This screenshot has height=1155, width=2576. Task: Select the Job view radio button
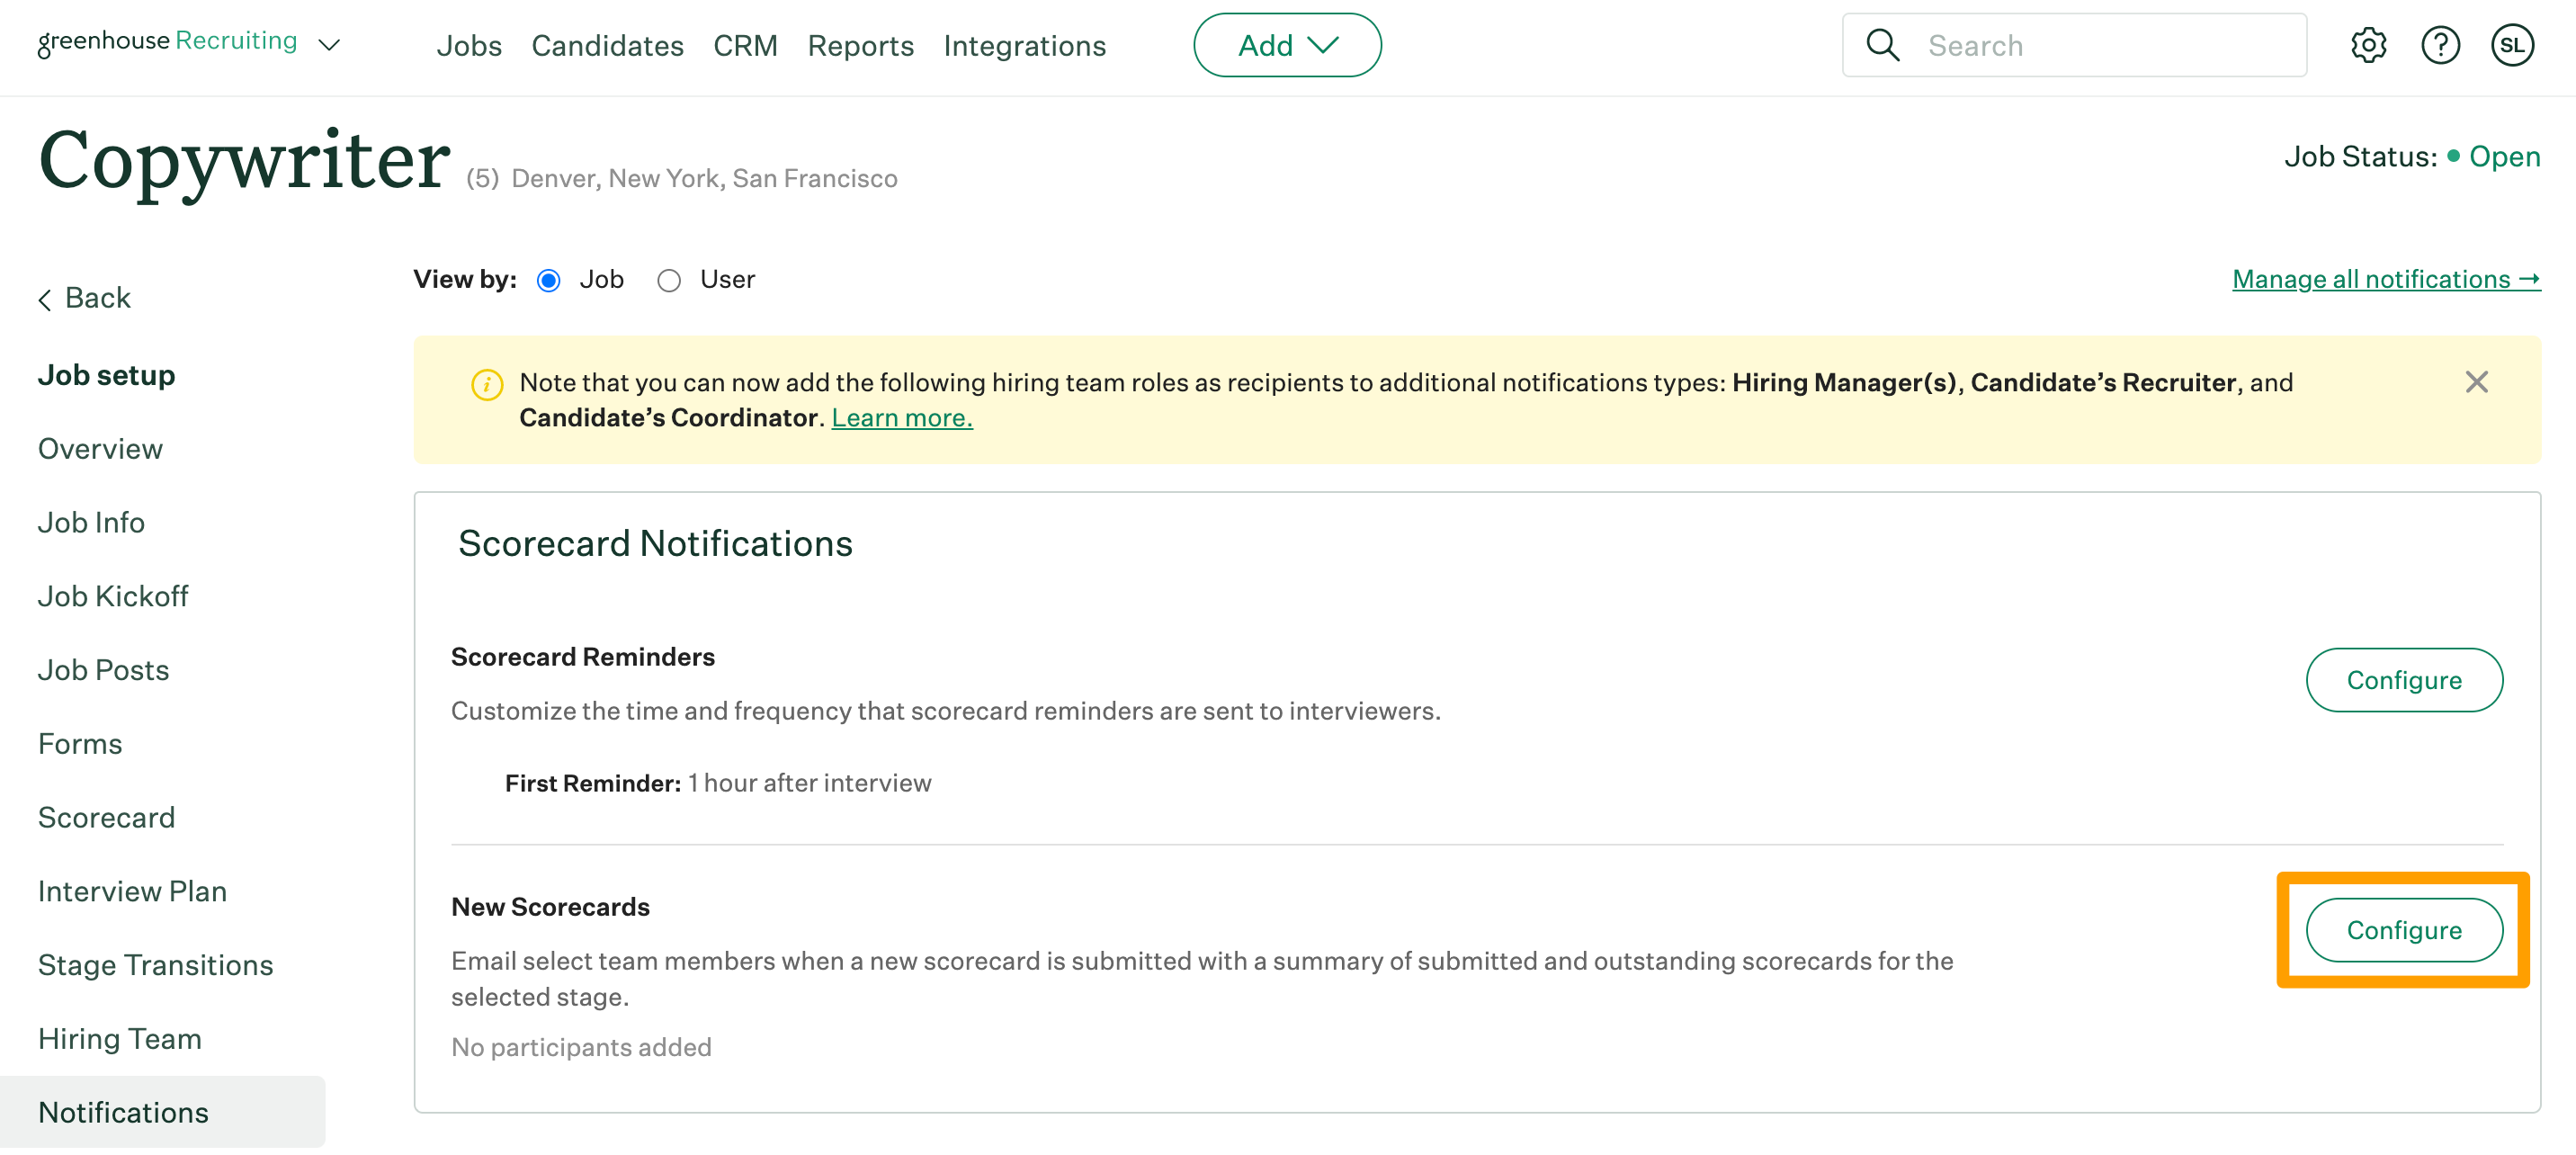coord(548,281)
